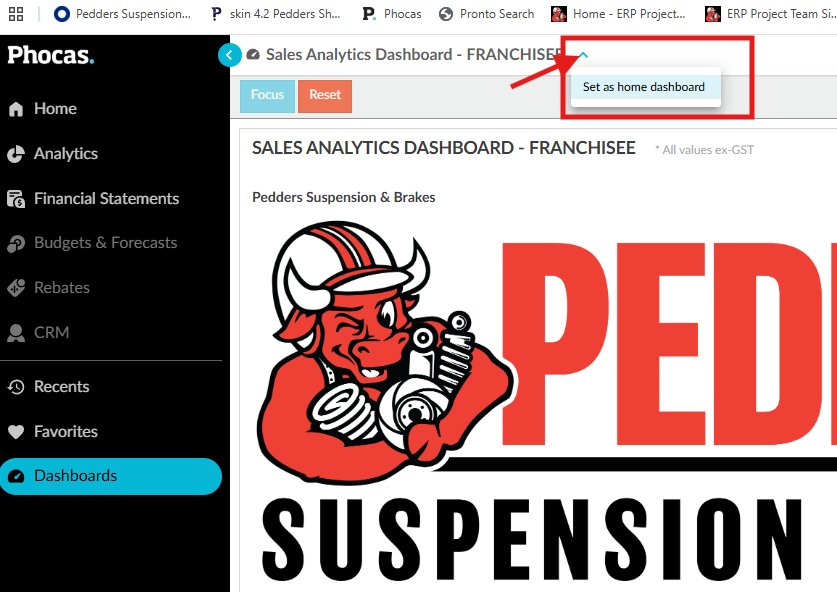Image resolution: width=837 pixels, height=592 pixels.
Task: Click the Recents clock icon
Action: pyautogui.click(x=16, y=386)
